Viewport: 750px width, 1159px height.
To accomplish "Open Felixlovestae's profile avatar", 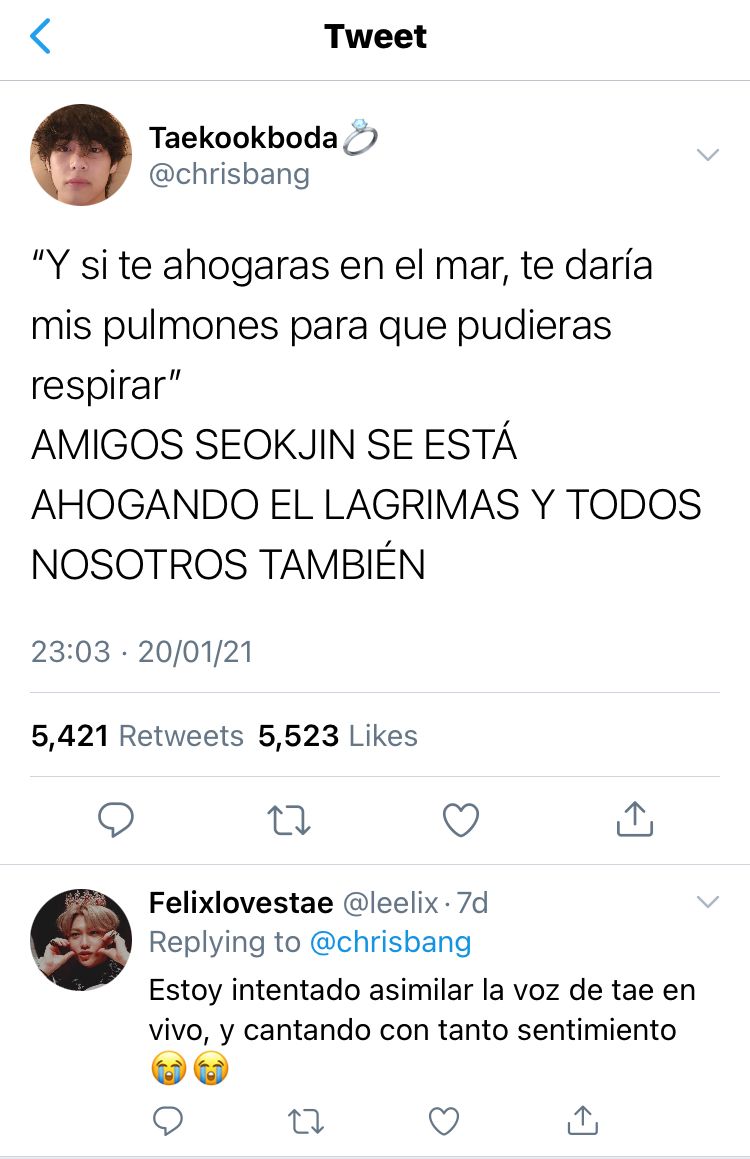I will click(81, 939).
